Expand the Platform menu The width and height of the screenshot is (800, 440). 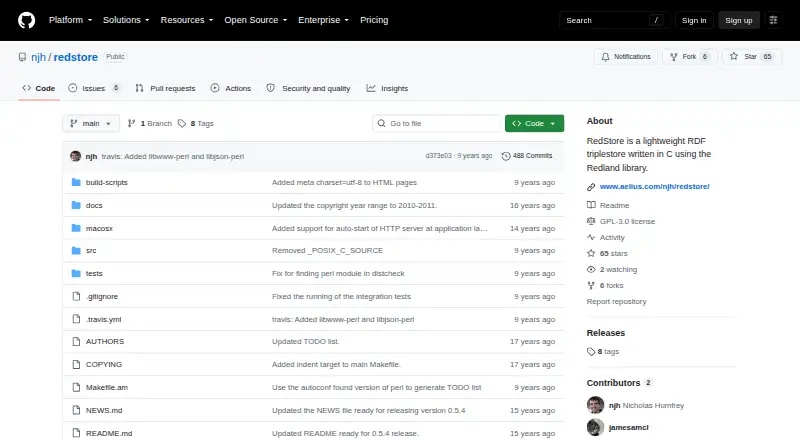click(70, 20)
